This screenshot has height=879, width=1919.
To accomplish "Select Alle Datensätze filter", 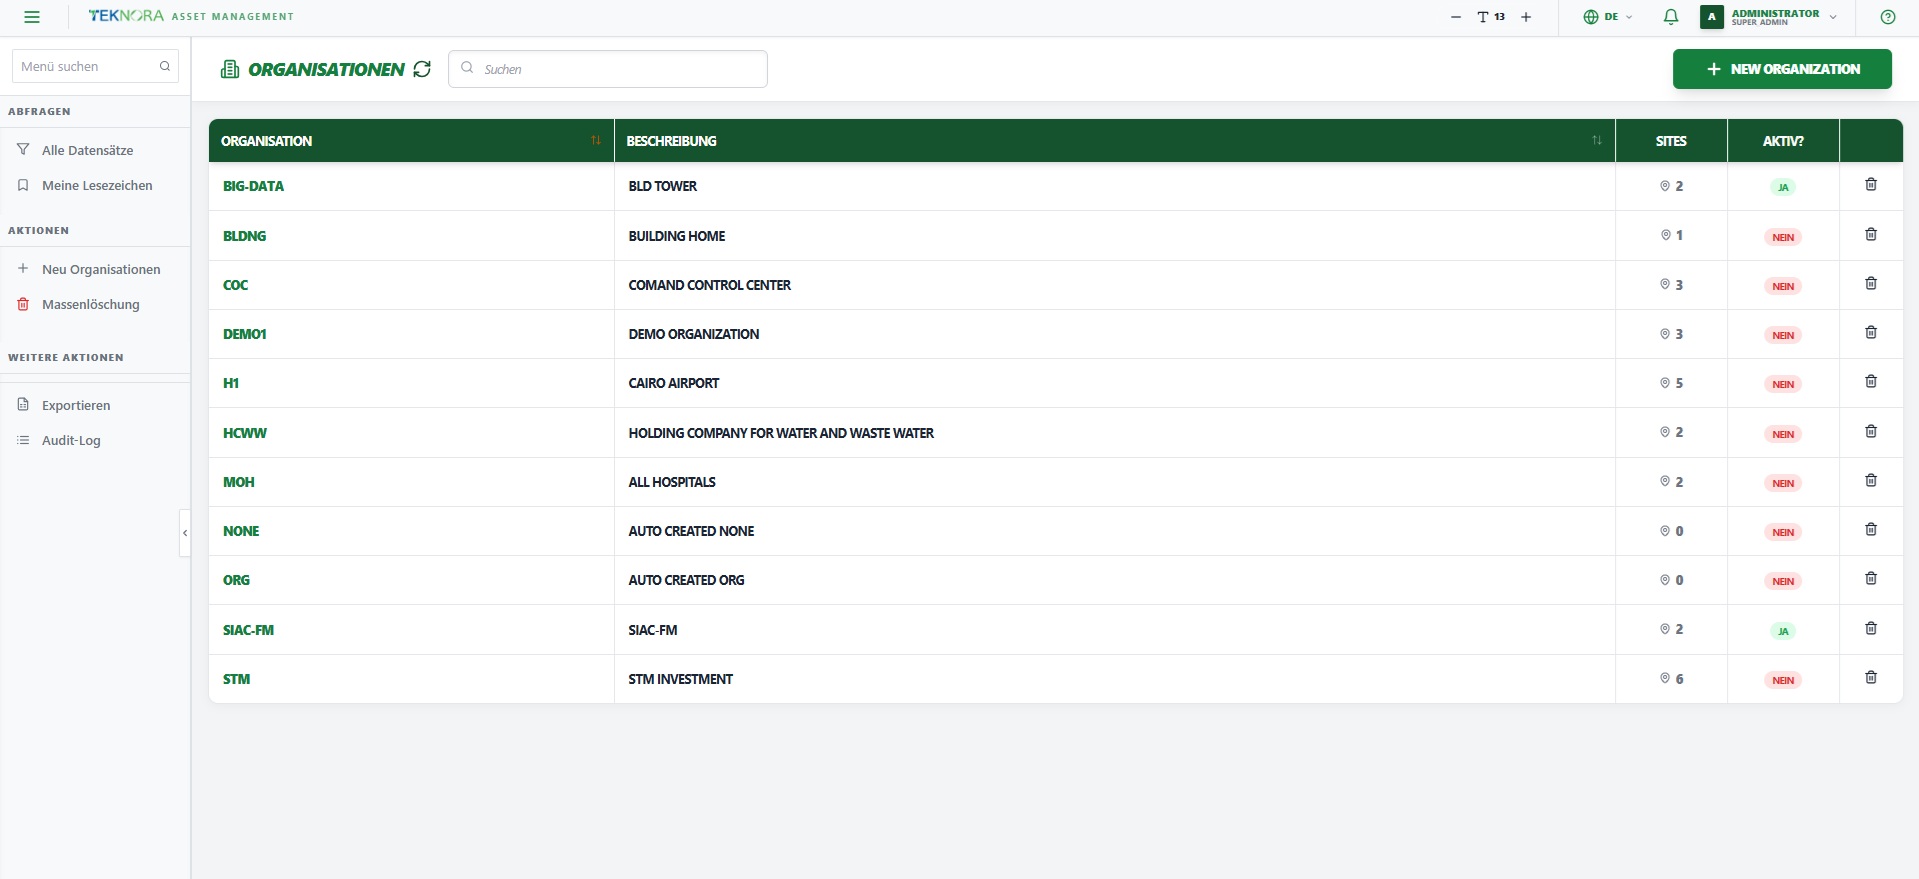I will [88, 150].
